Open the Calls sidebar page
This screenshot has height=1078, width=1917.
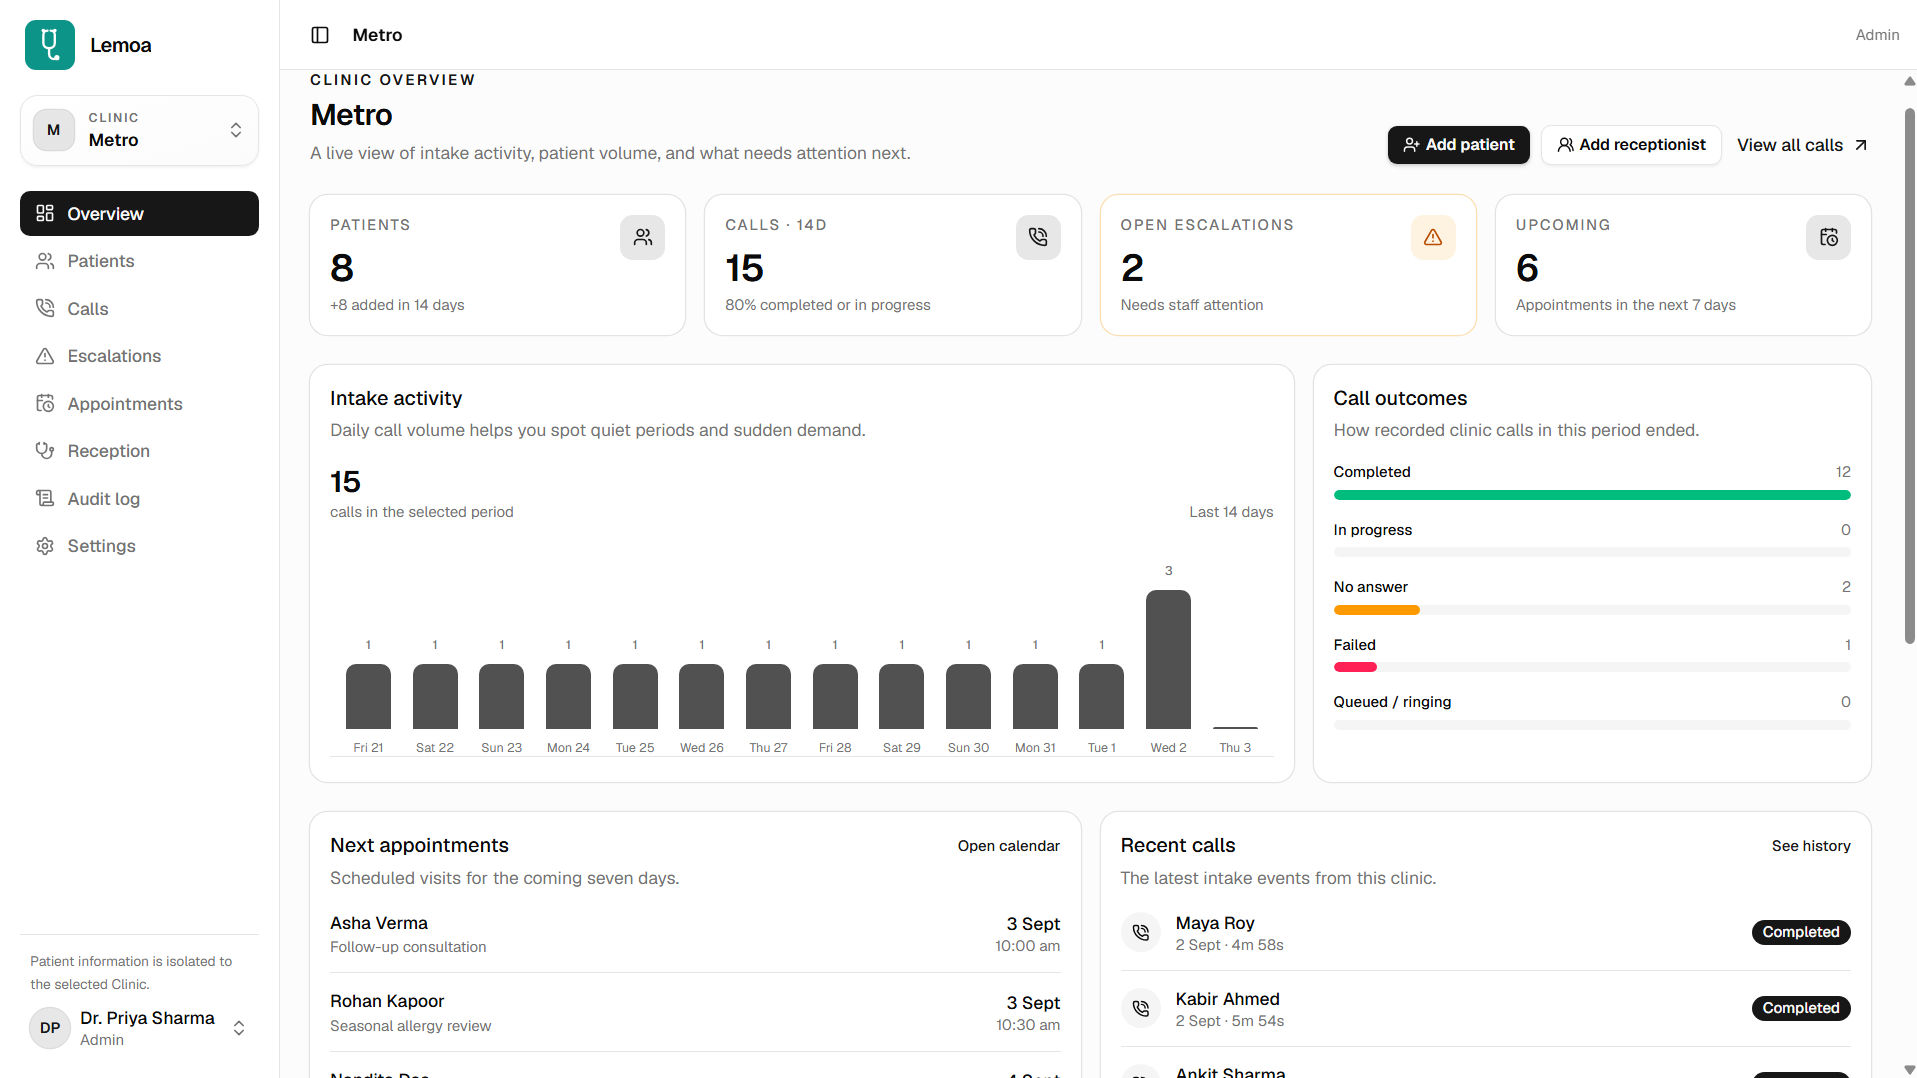pos(139,309)
